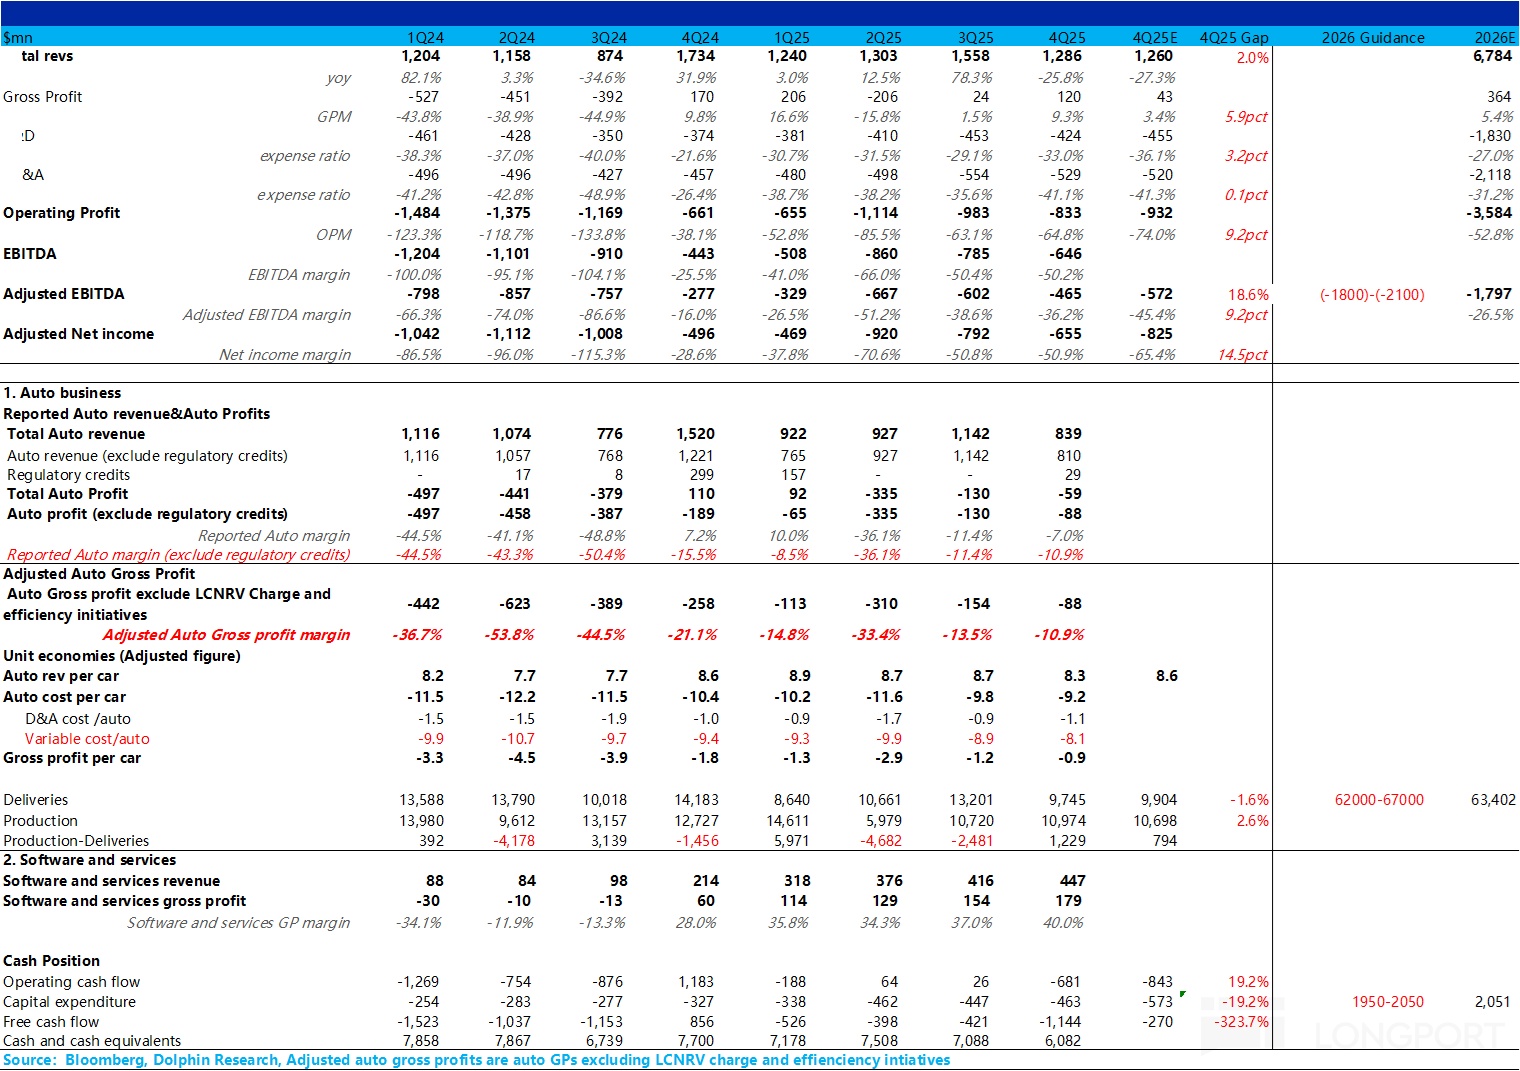Click the Adjusted Net income row label
The width and height of the screenshot is (1520, 1071).
tap(79, 334)
